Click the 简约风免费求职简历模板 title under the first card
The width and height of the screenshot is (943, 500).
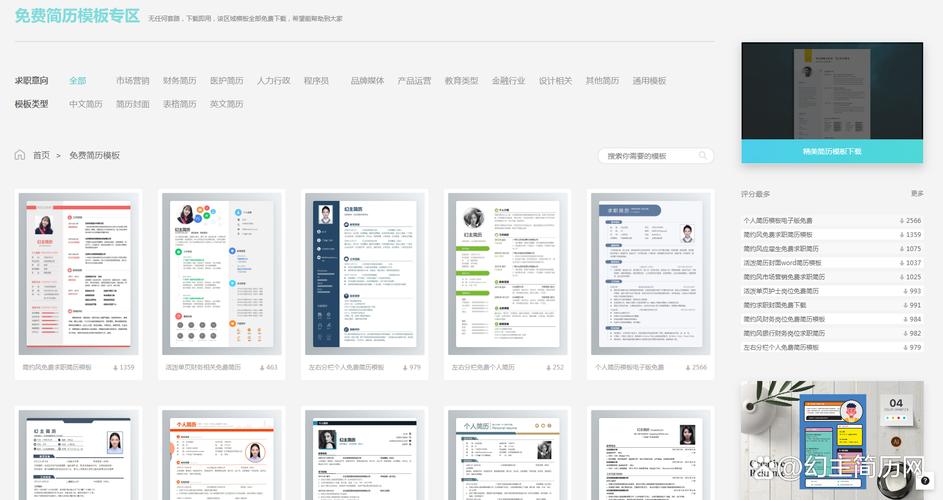57,367
